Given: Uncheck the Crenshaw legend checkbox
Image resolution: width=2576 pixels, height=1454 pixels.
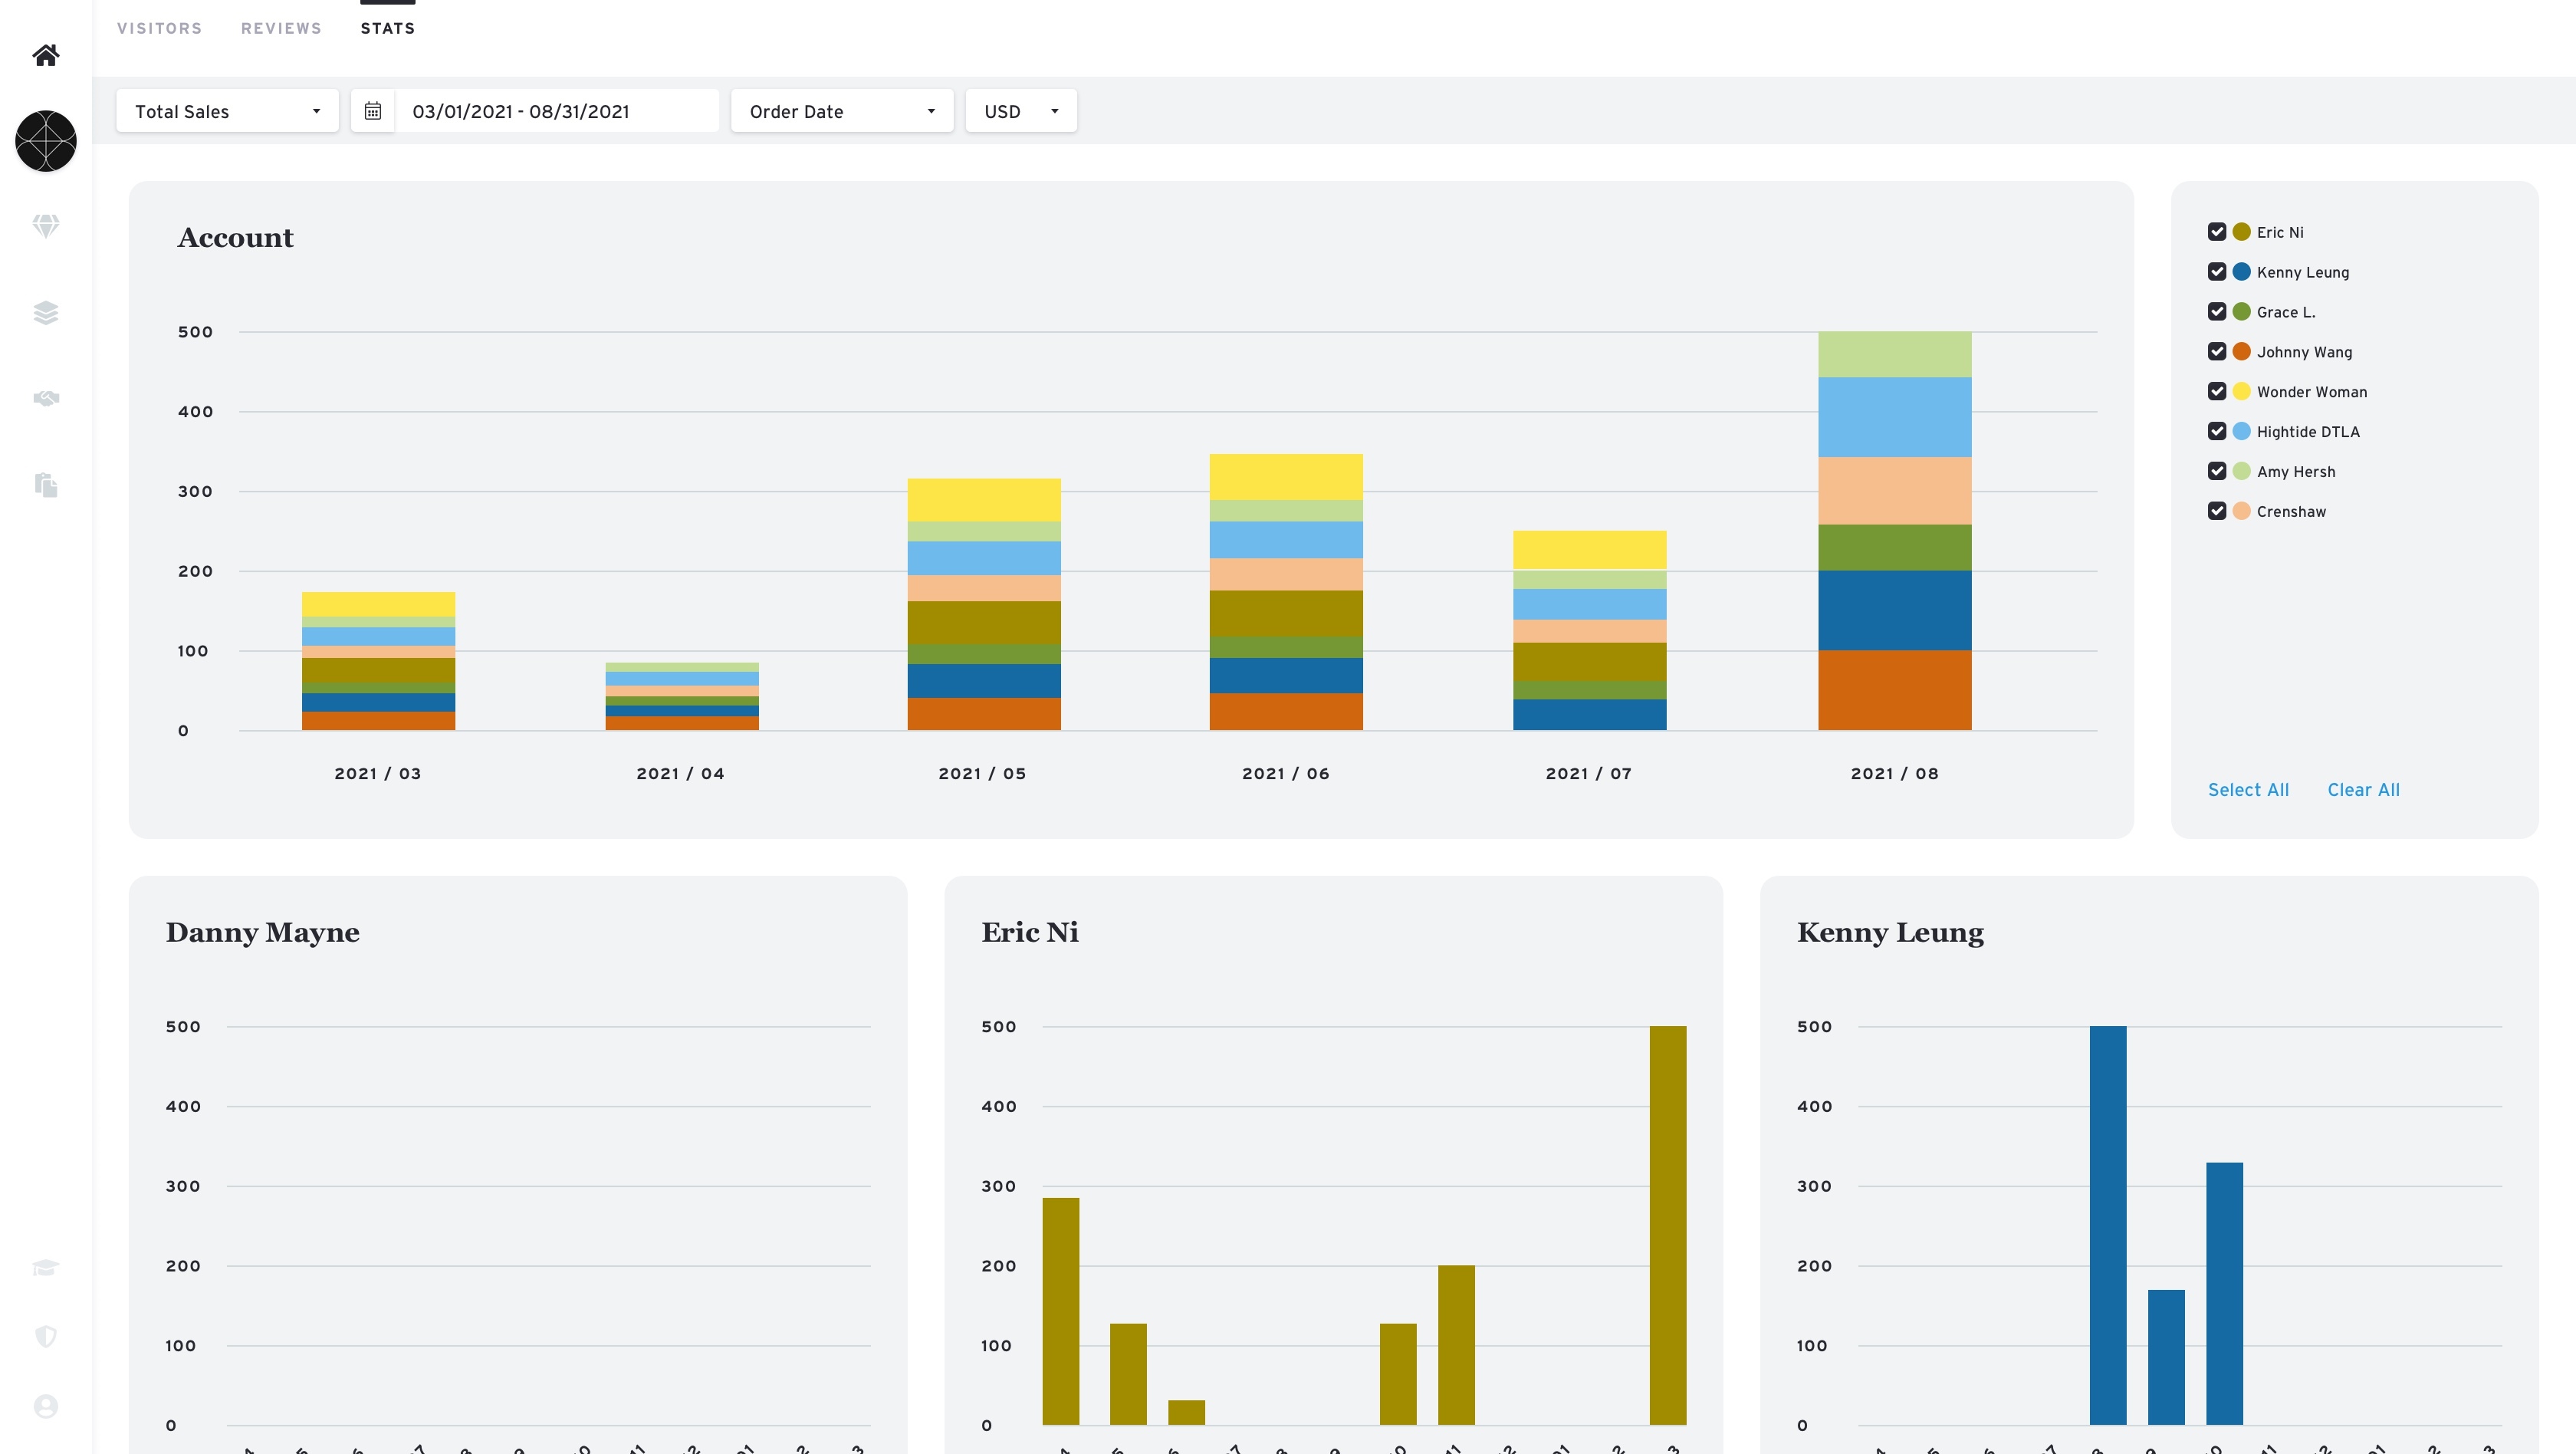Looking at the screenshot, I should point(2217,511).
